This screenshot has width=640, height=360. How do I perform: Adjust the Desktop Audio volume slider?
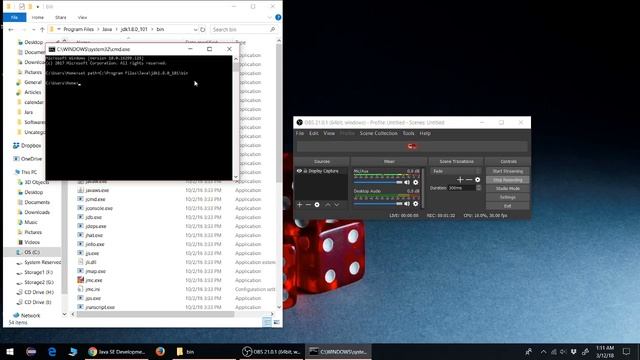tap(378, 203)
